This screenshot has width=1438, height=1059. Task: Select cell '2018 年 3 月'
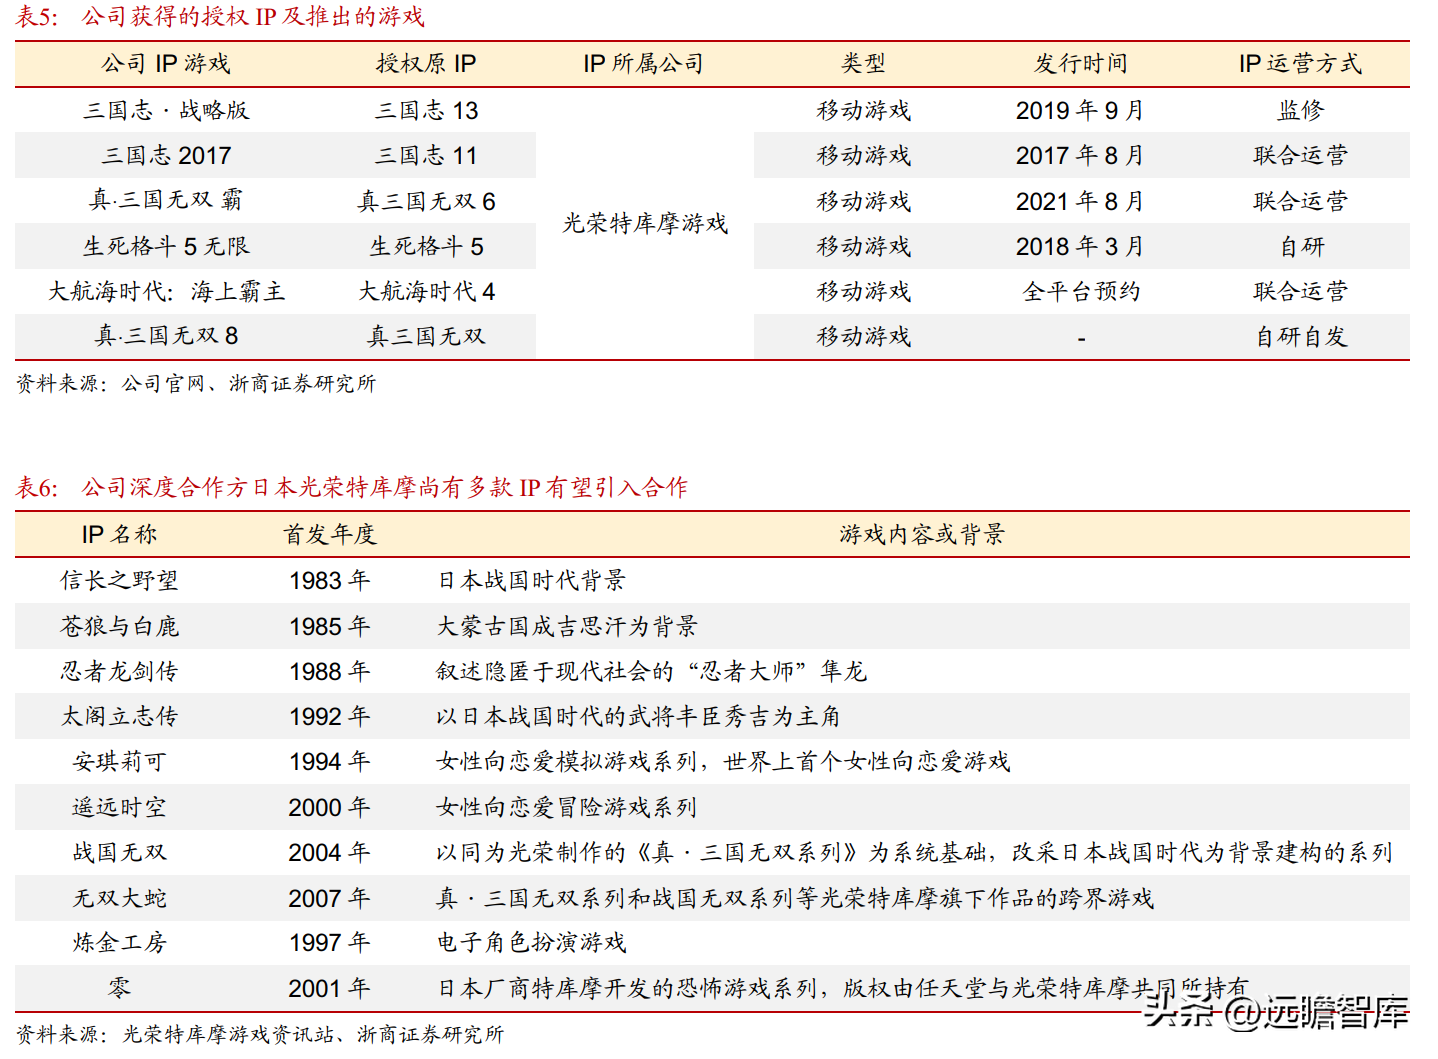click(x=1080, y=246)
